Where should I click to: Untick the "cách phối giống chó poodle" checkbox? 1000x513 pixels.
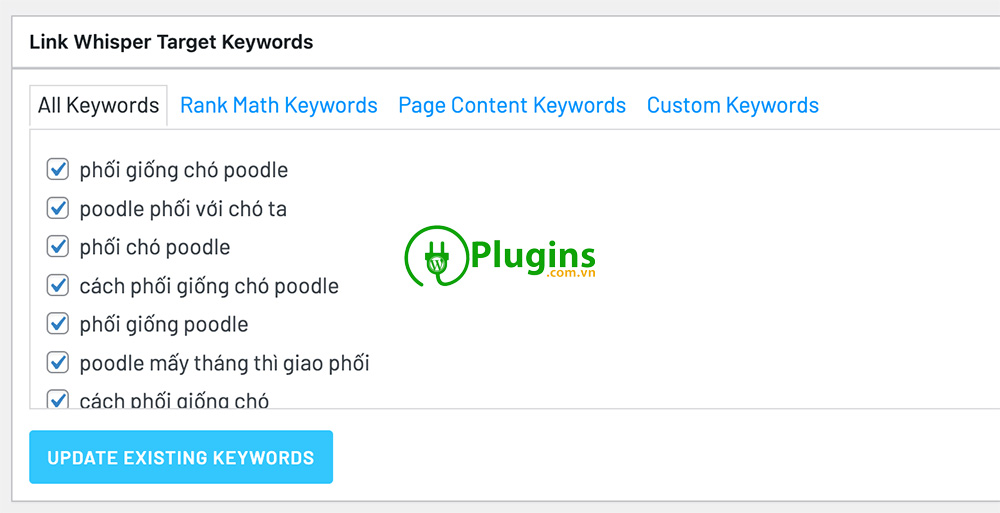click(58, 285)
